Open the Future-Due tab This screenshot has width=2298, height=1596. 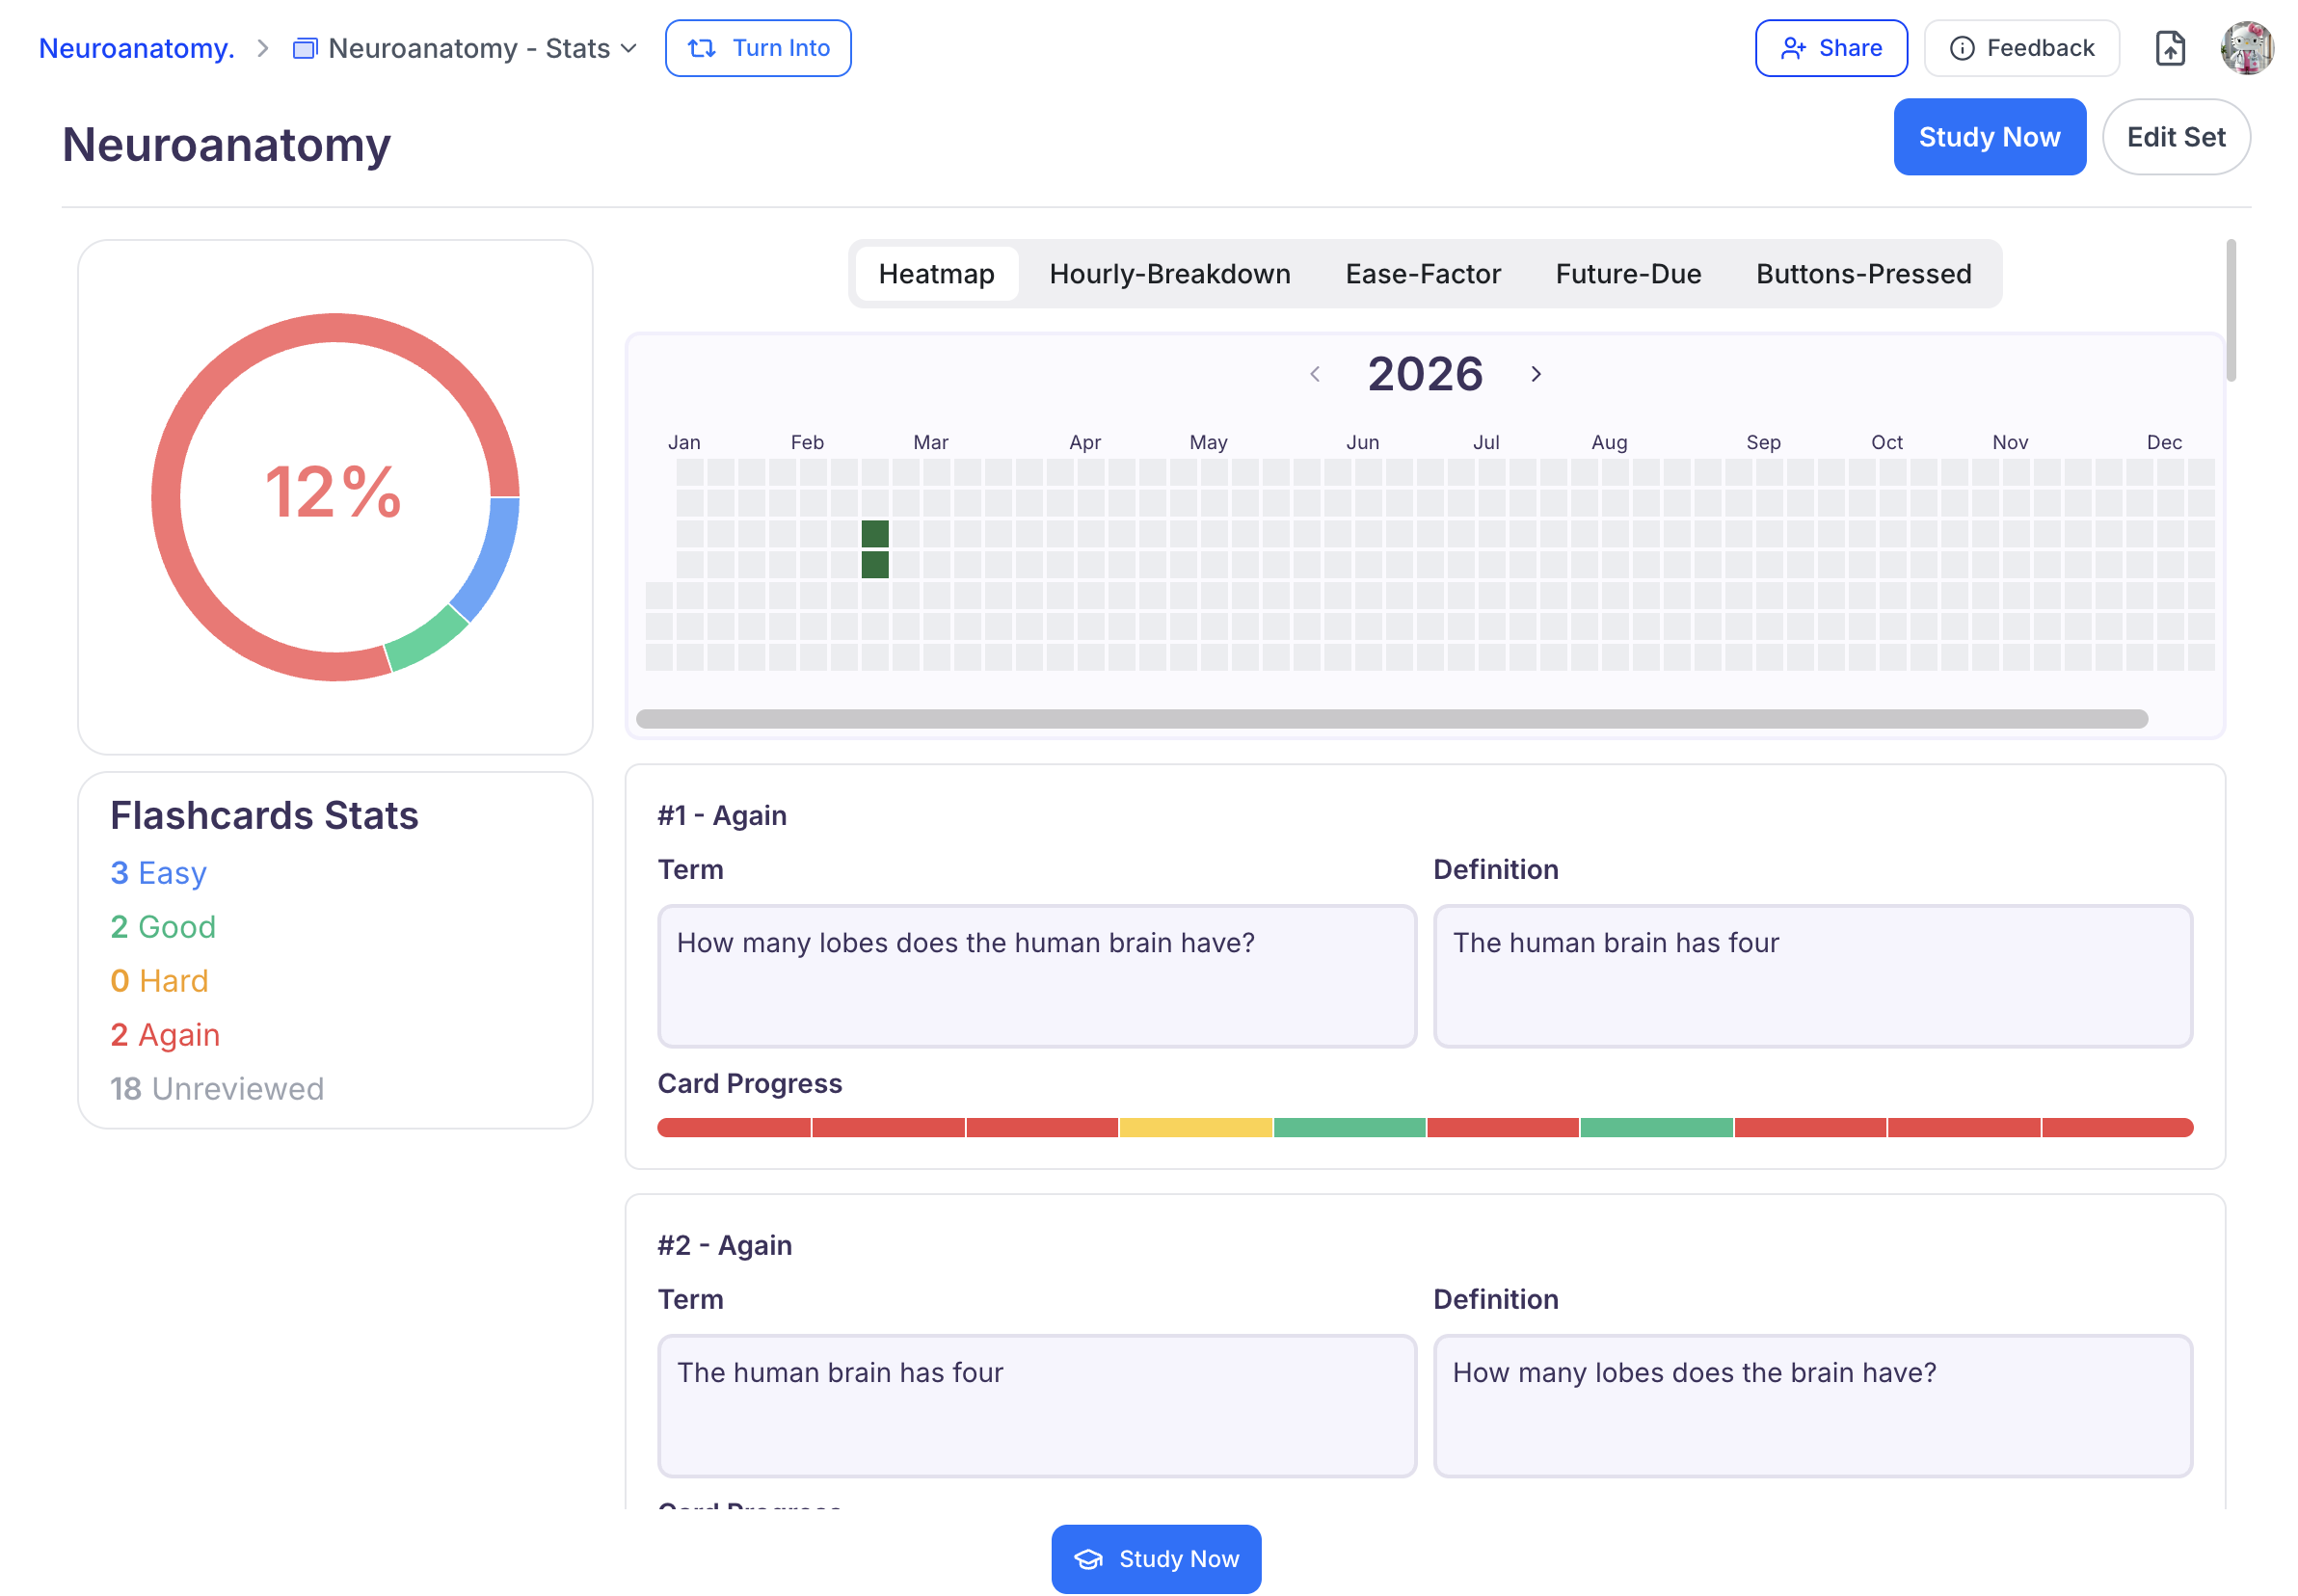[1627, 274]
